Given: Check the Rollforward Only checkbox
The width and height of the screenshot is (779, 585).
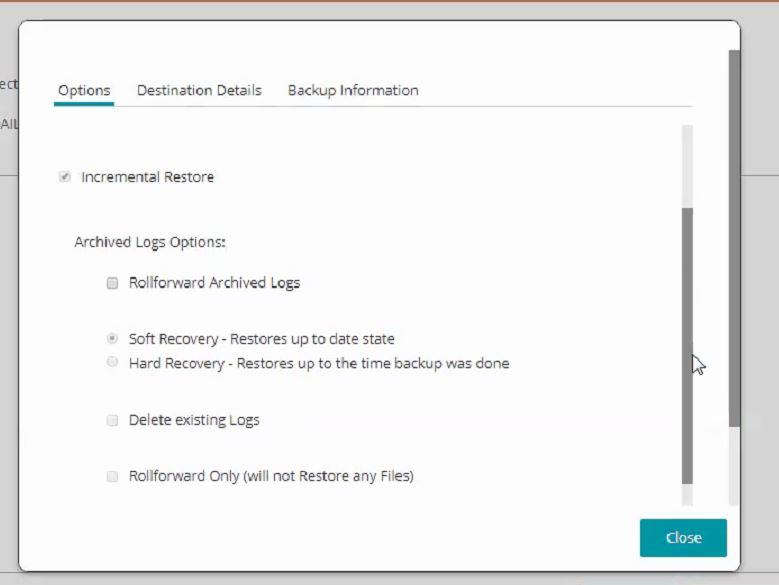Looking at the screenshot, I should (x=113, y=476).
